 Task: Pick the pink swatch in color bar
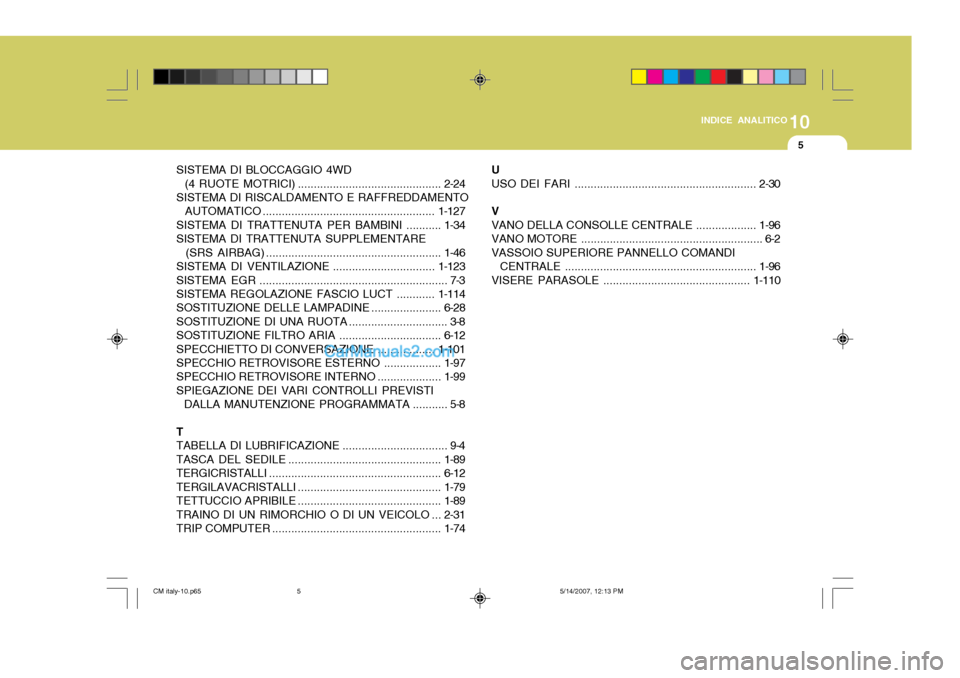click(x=766, y=77)
